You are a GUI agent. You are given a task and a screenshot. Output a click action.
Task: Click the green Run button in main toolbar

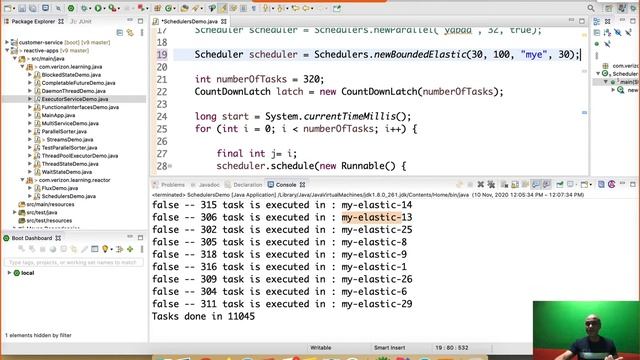click(x=98, y=8)
